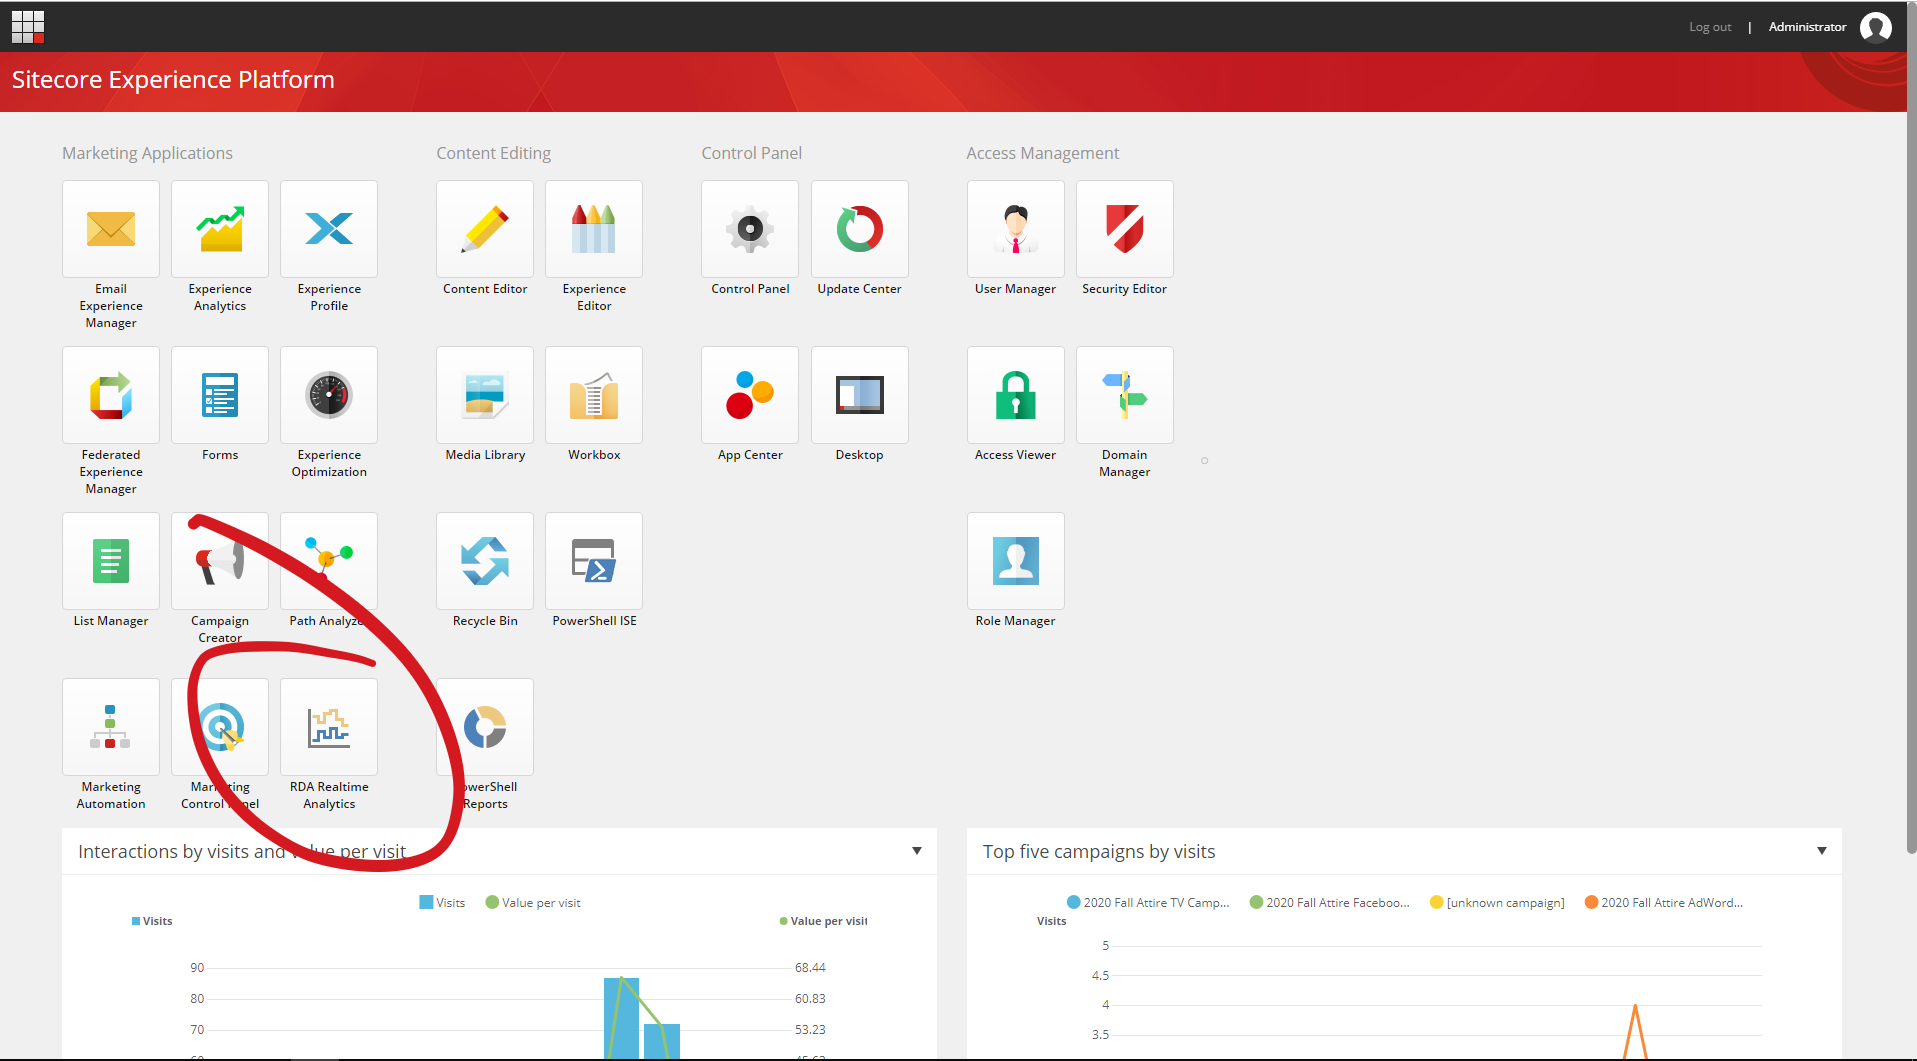Click the Administrator avatar icon
This screenshot has height=1061, width=1917.
1876,27
